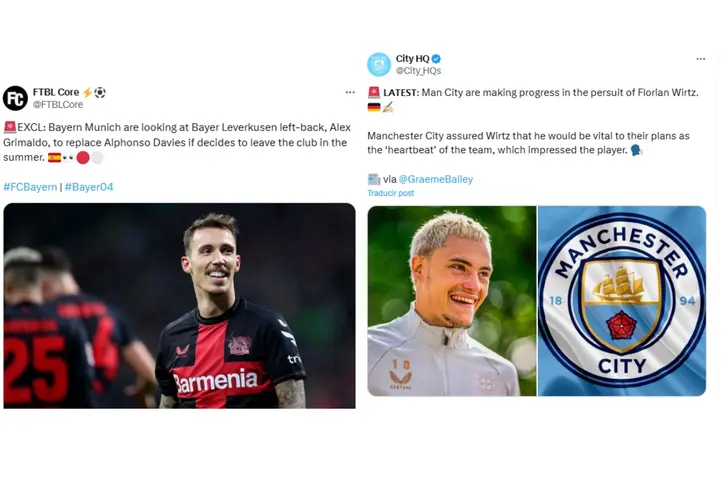Click the City HQ verified badge
This screenshot has width=728, height=488.
pyautogui.click(x=436, y=59)
